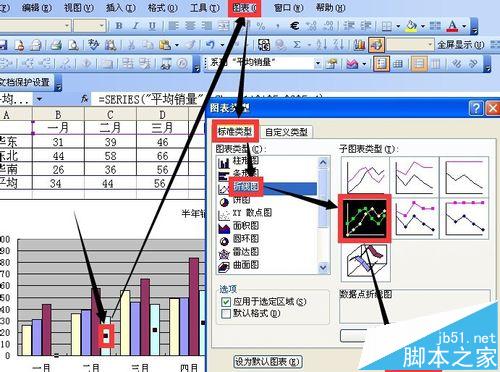The image size is (500, 372).
Task: Open the font color dropdown arrow
Action: point(464,26)
